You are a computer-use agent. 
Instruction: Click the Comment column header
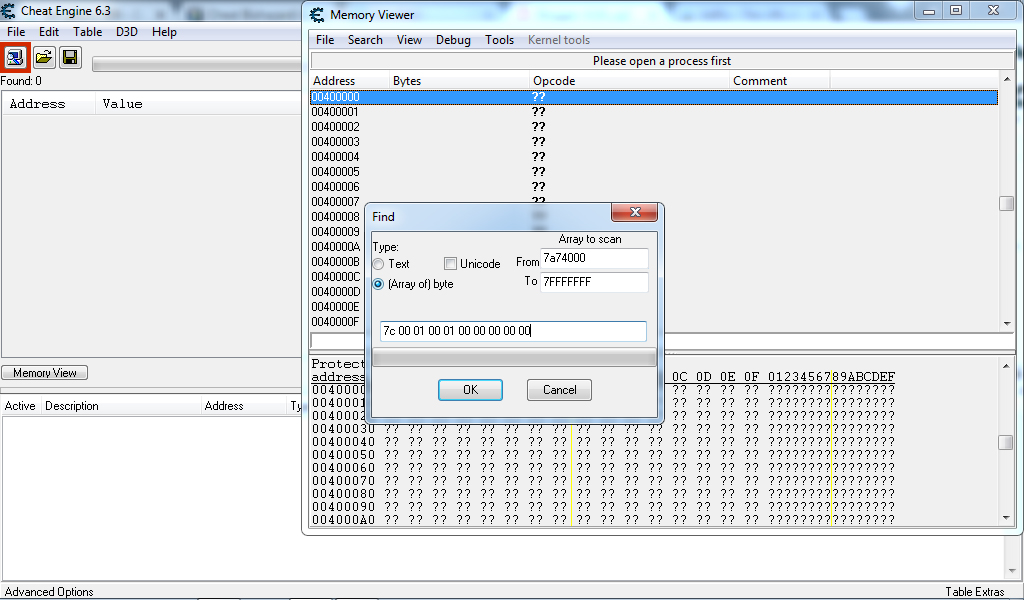click(780, 81)
